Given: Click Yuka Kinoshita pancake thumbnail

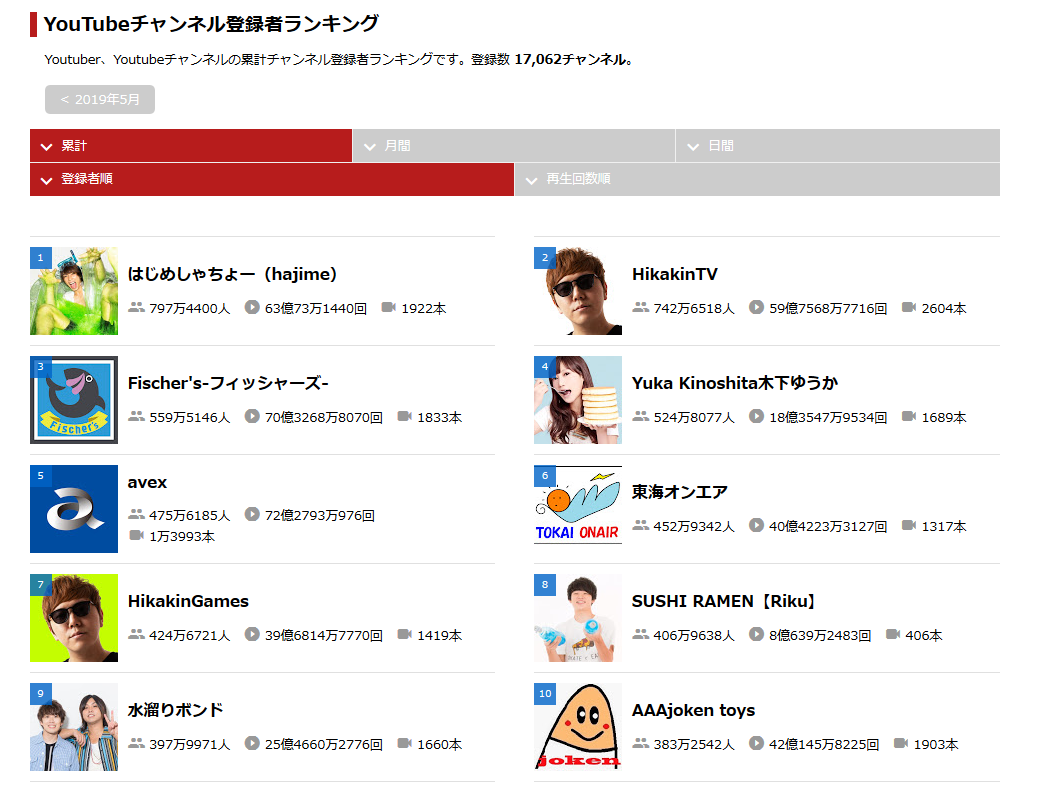Looking at the screenshot, I should pyautogui.click(x=578, y=400).
